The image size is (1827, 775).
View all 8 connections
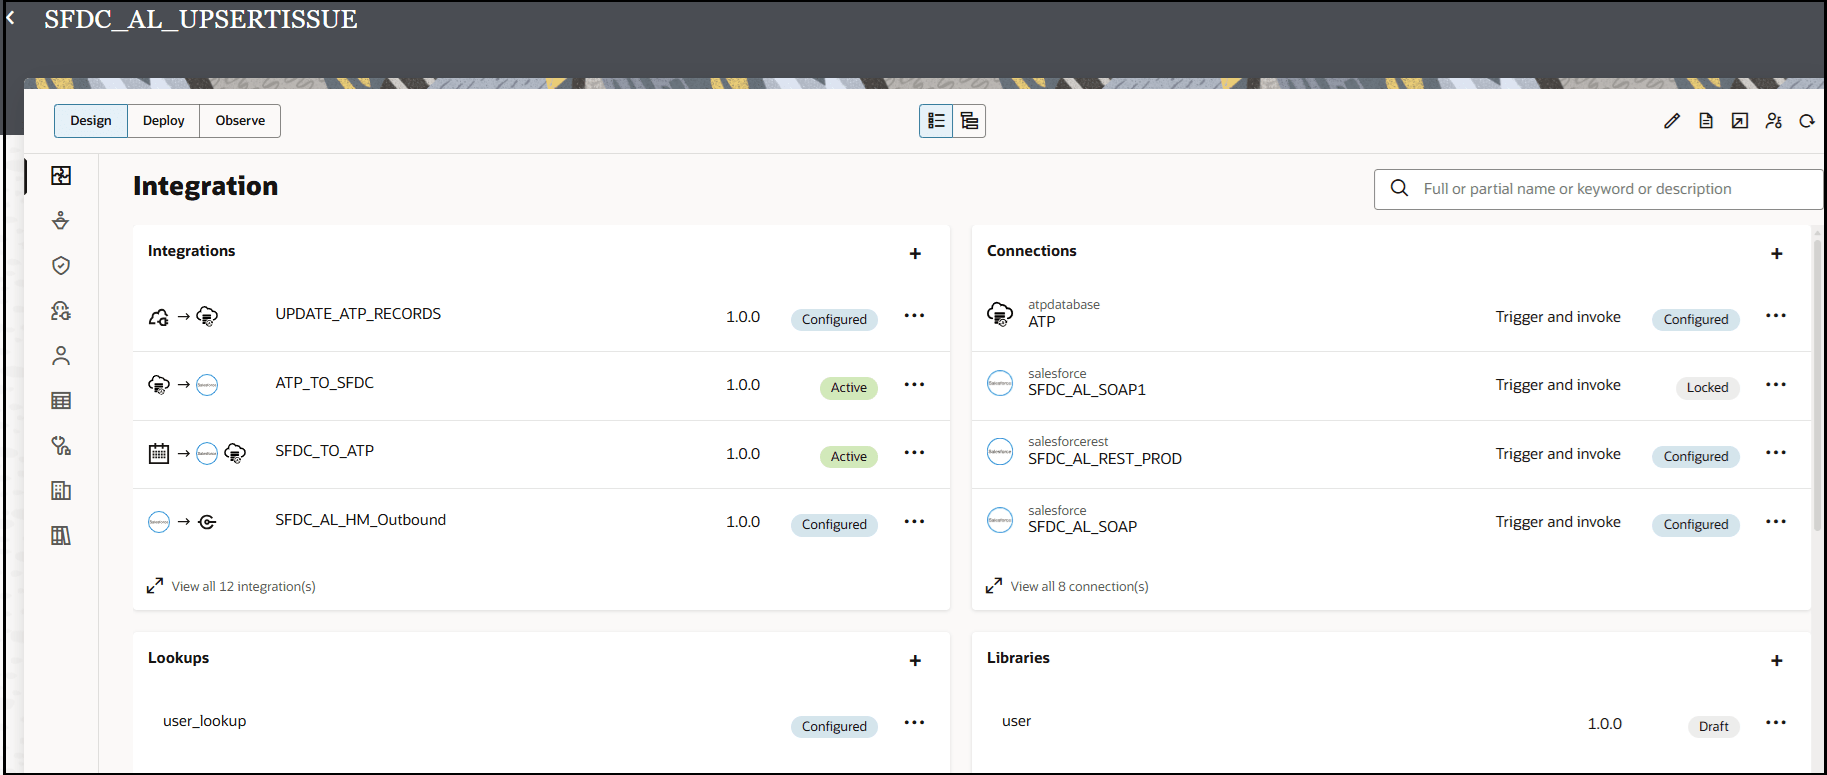click(1079, 587)
